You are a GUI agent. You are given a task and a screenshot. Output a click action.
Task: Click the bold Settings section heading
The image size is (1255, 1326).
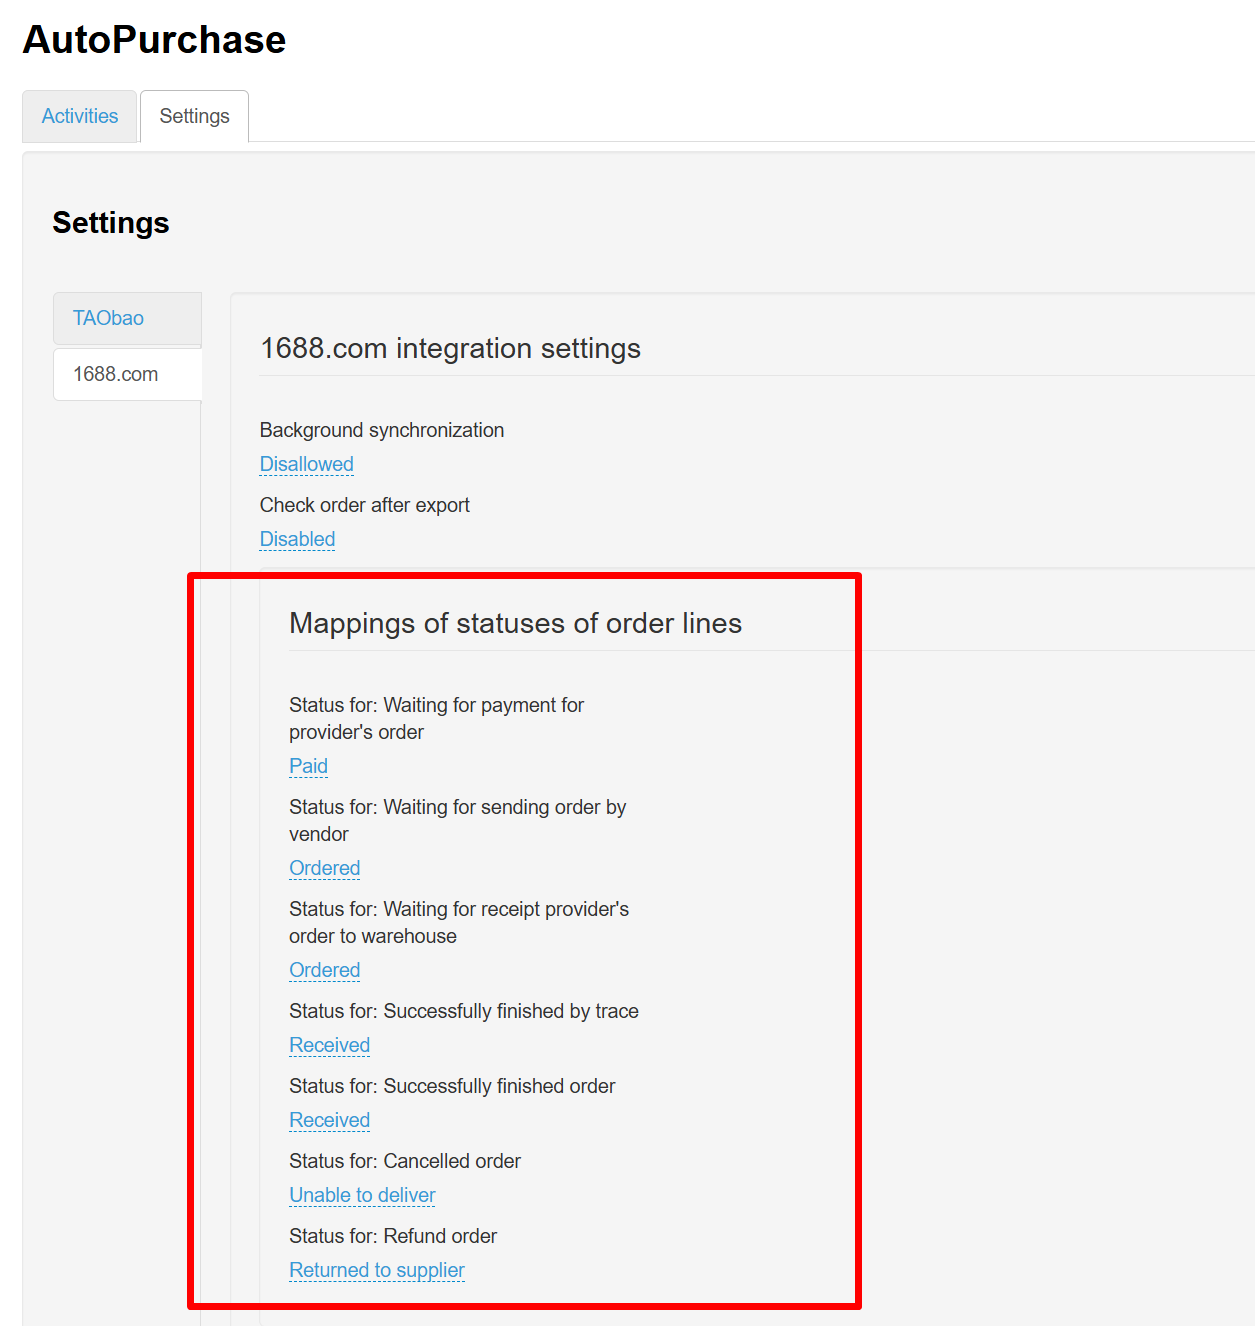tap(111, 222)
